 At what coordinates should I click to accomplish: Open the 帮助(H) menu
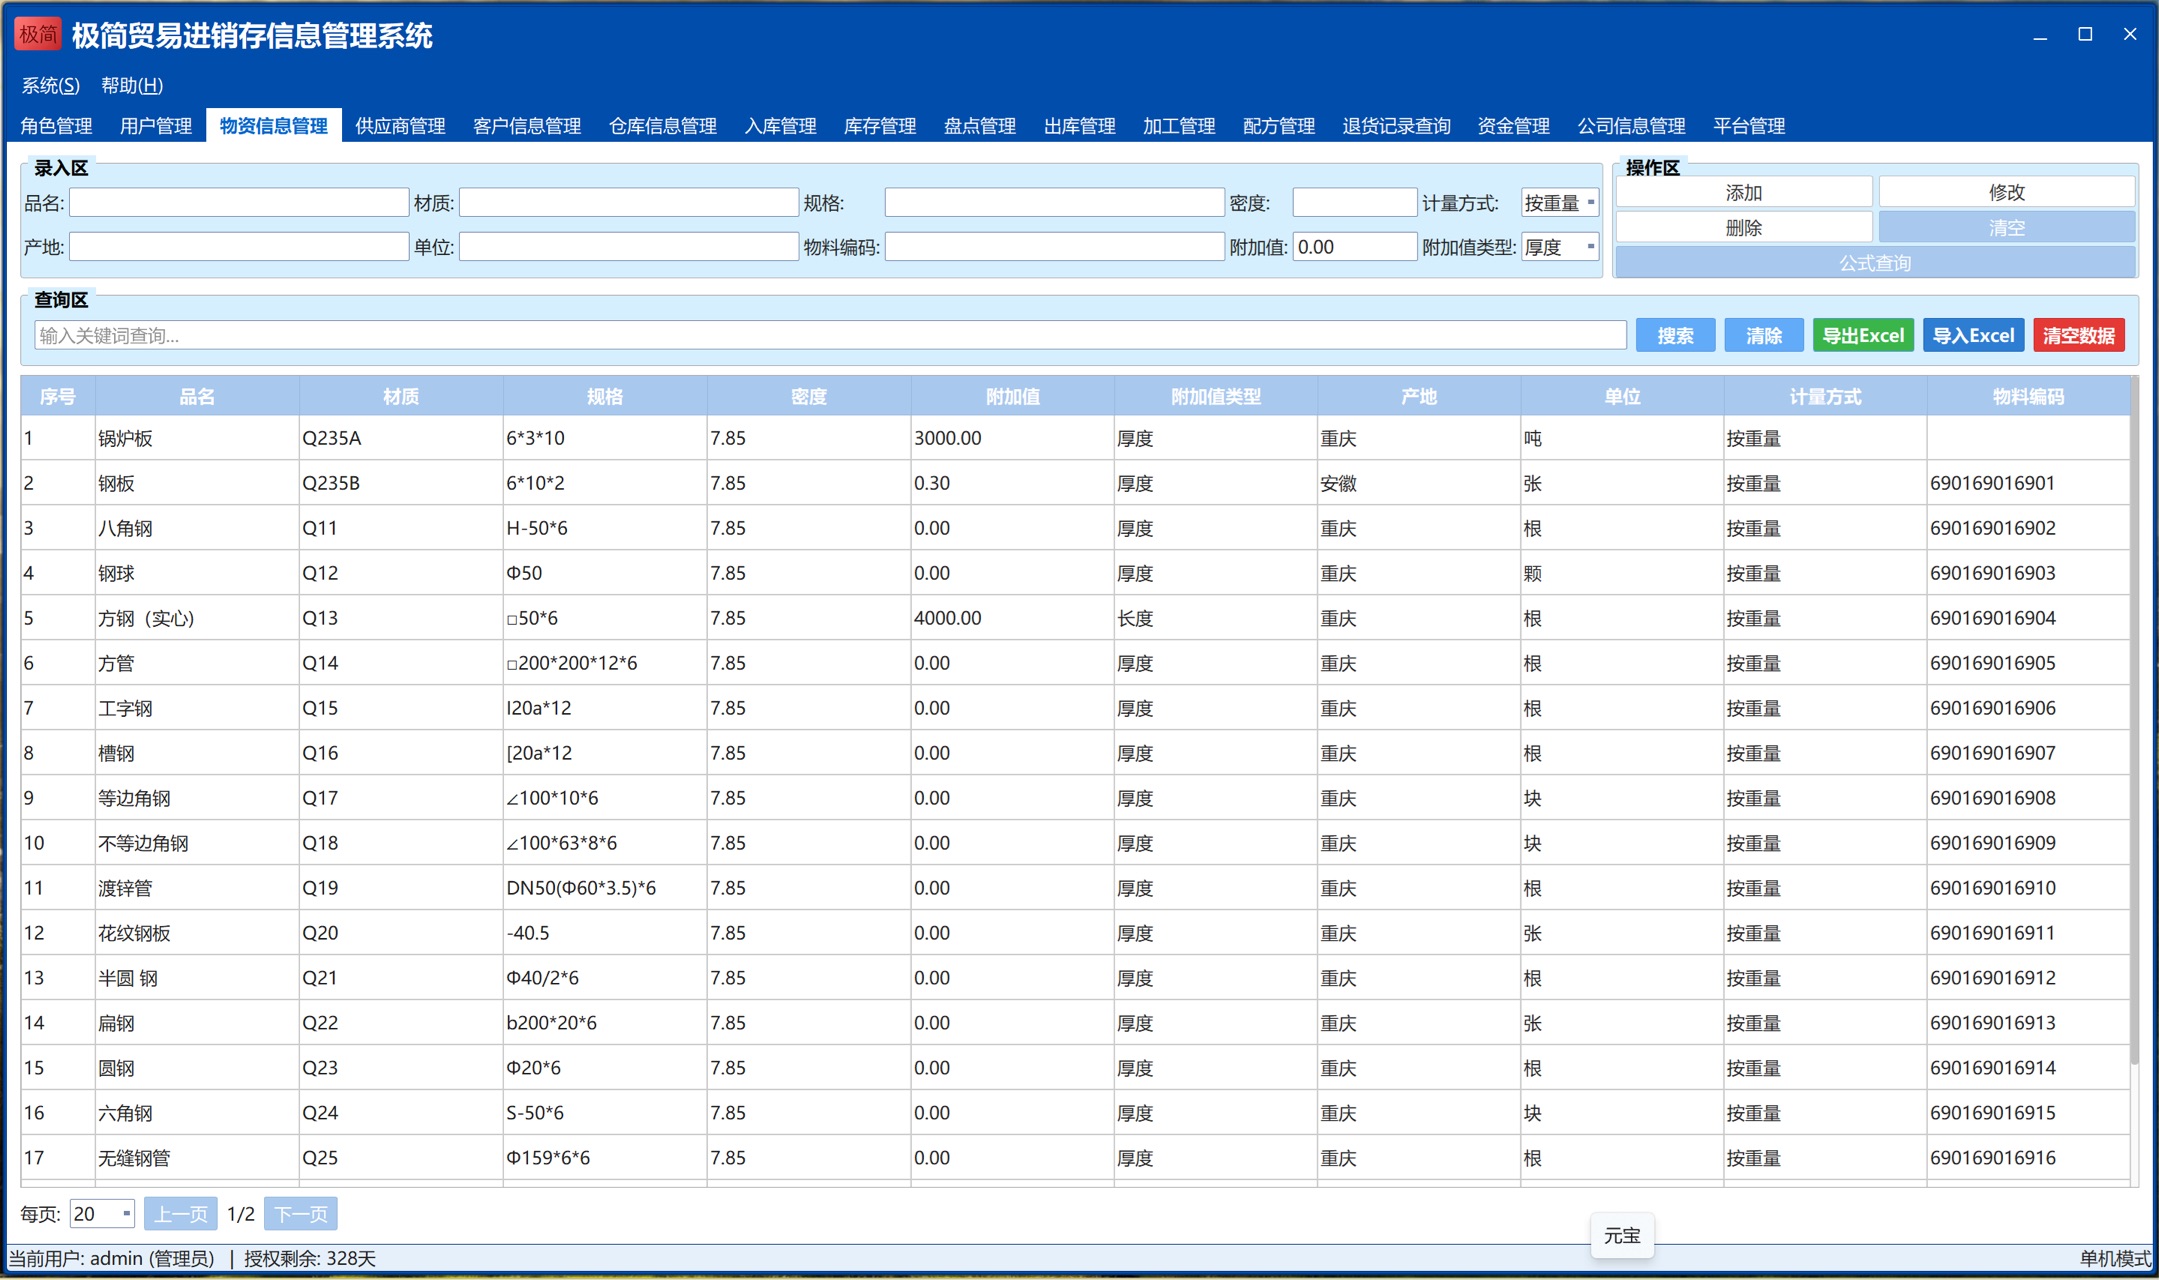132,85
